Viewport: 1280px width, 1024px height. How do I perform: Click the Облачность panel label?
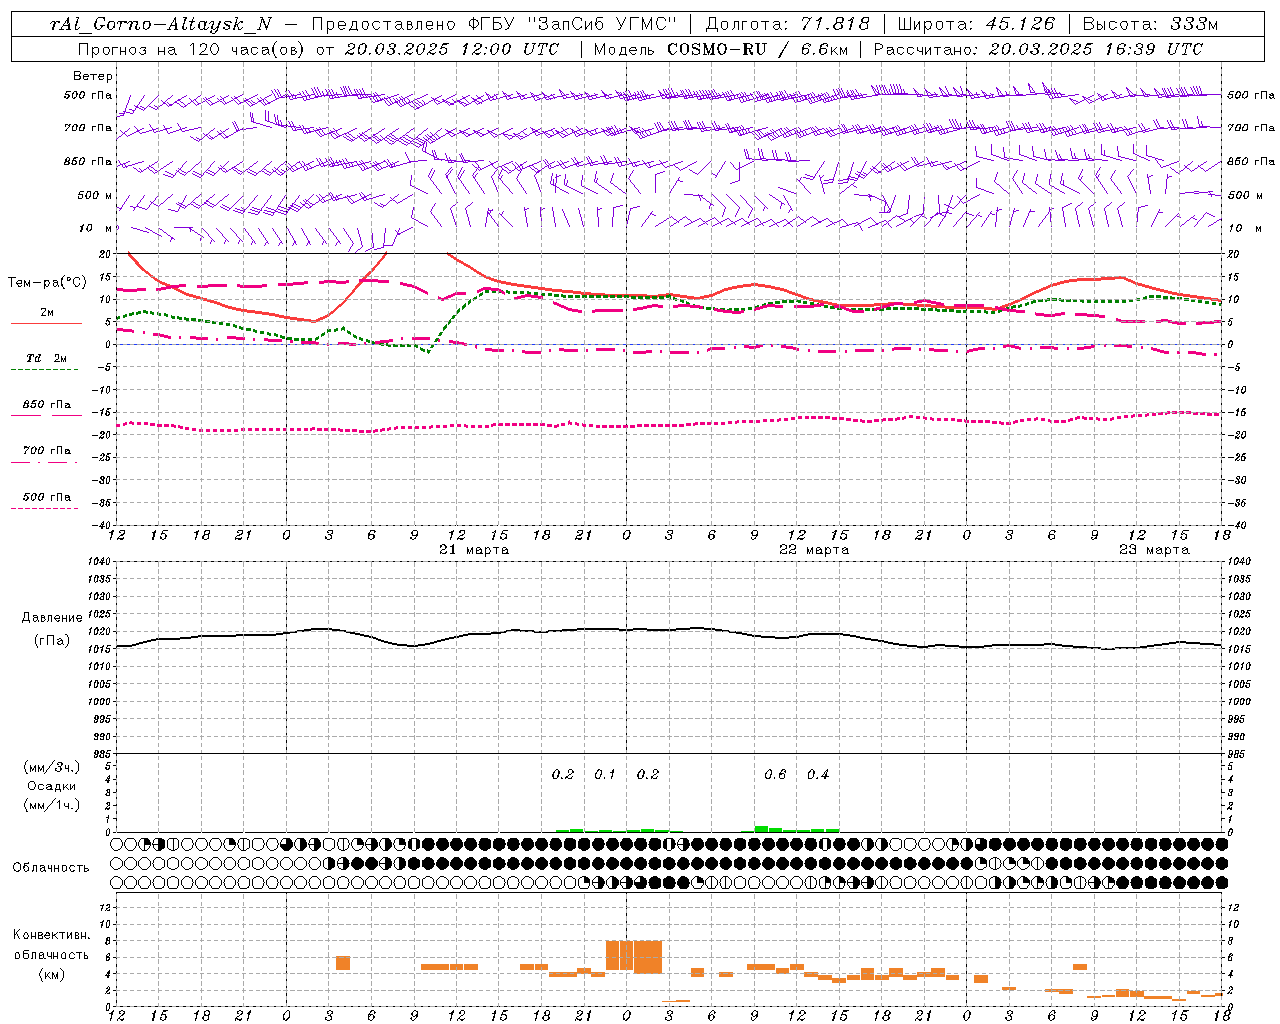[x=51, y=868]
